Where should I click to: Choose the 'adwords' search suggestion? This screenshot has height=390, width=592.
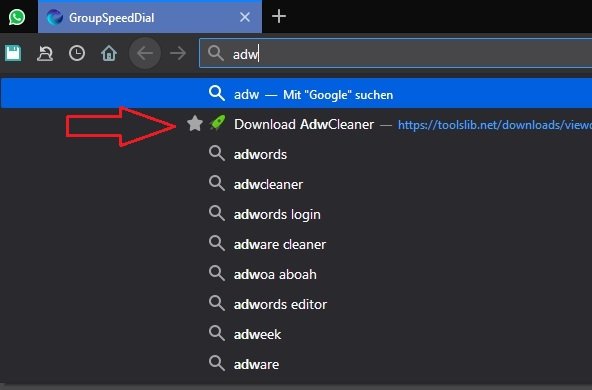tap(296, 154)
